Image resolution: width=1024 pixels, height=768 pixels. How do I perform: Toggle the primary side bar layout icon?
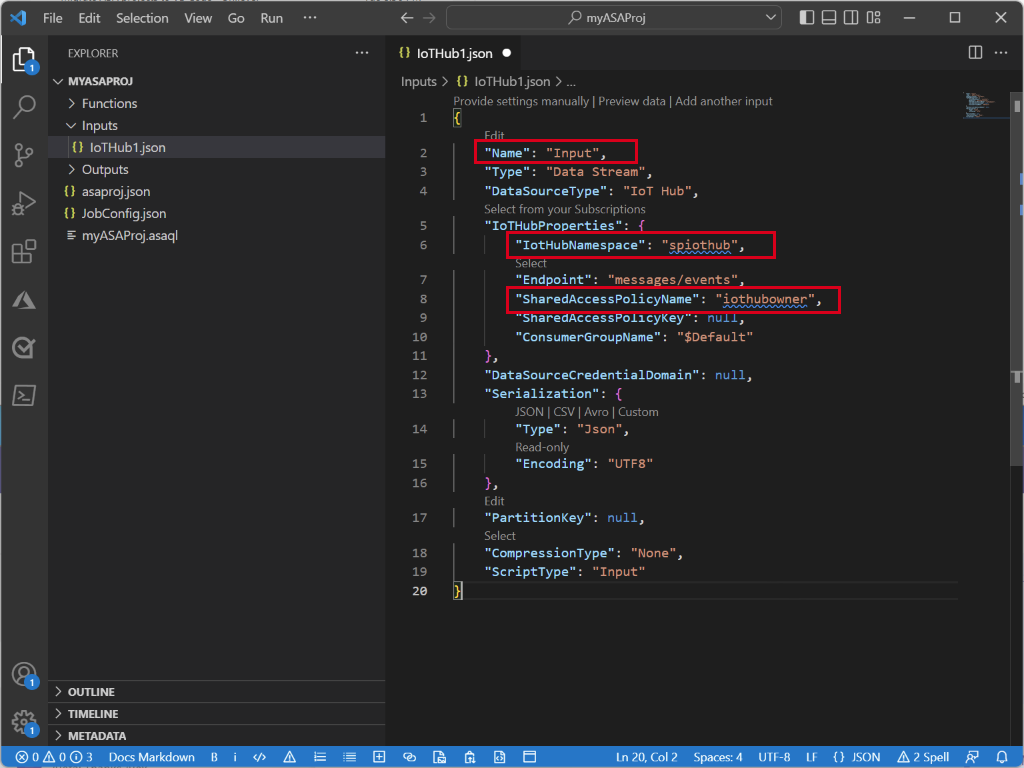[807, 18]
